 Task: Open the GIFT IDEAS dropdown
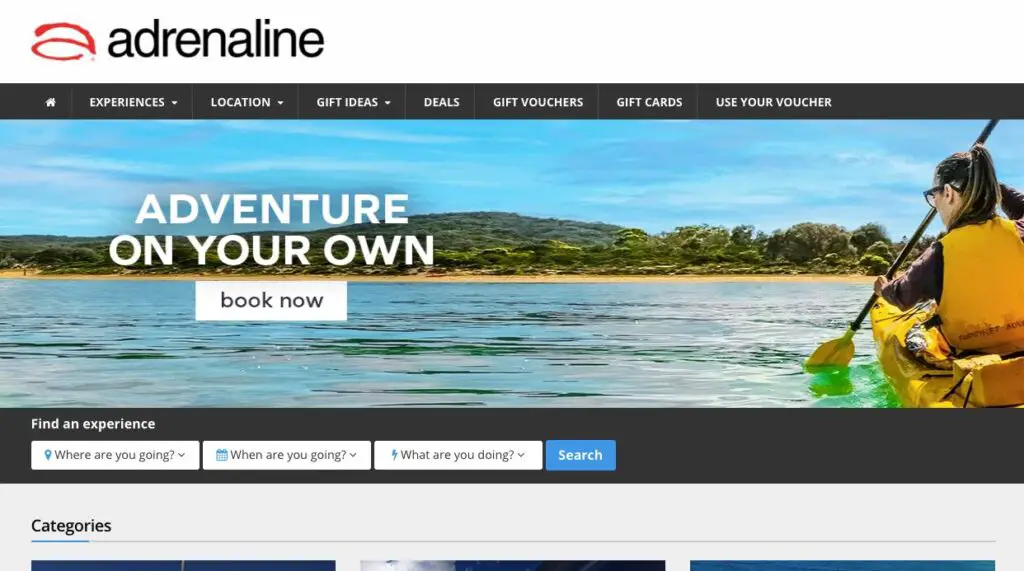coord(353,102)
